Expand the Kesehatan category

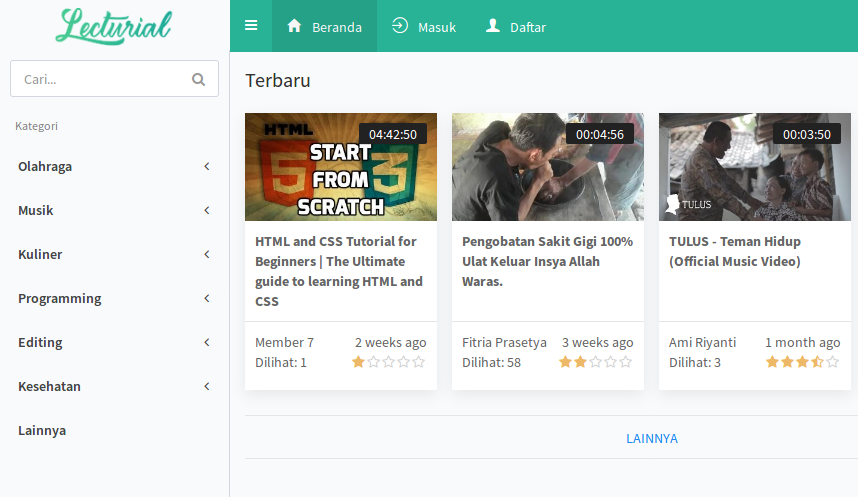point(114,387)
